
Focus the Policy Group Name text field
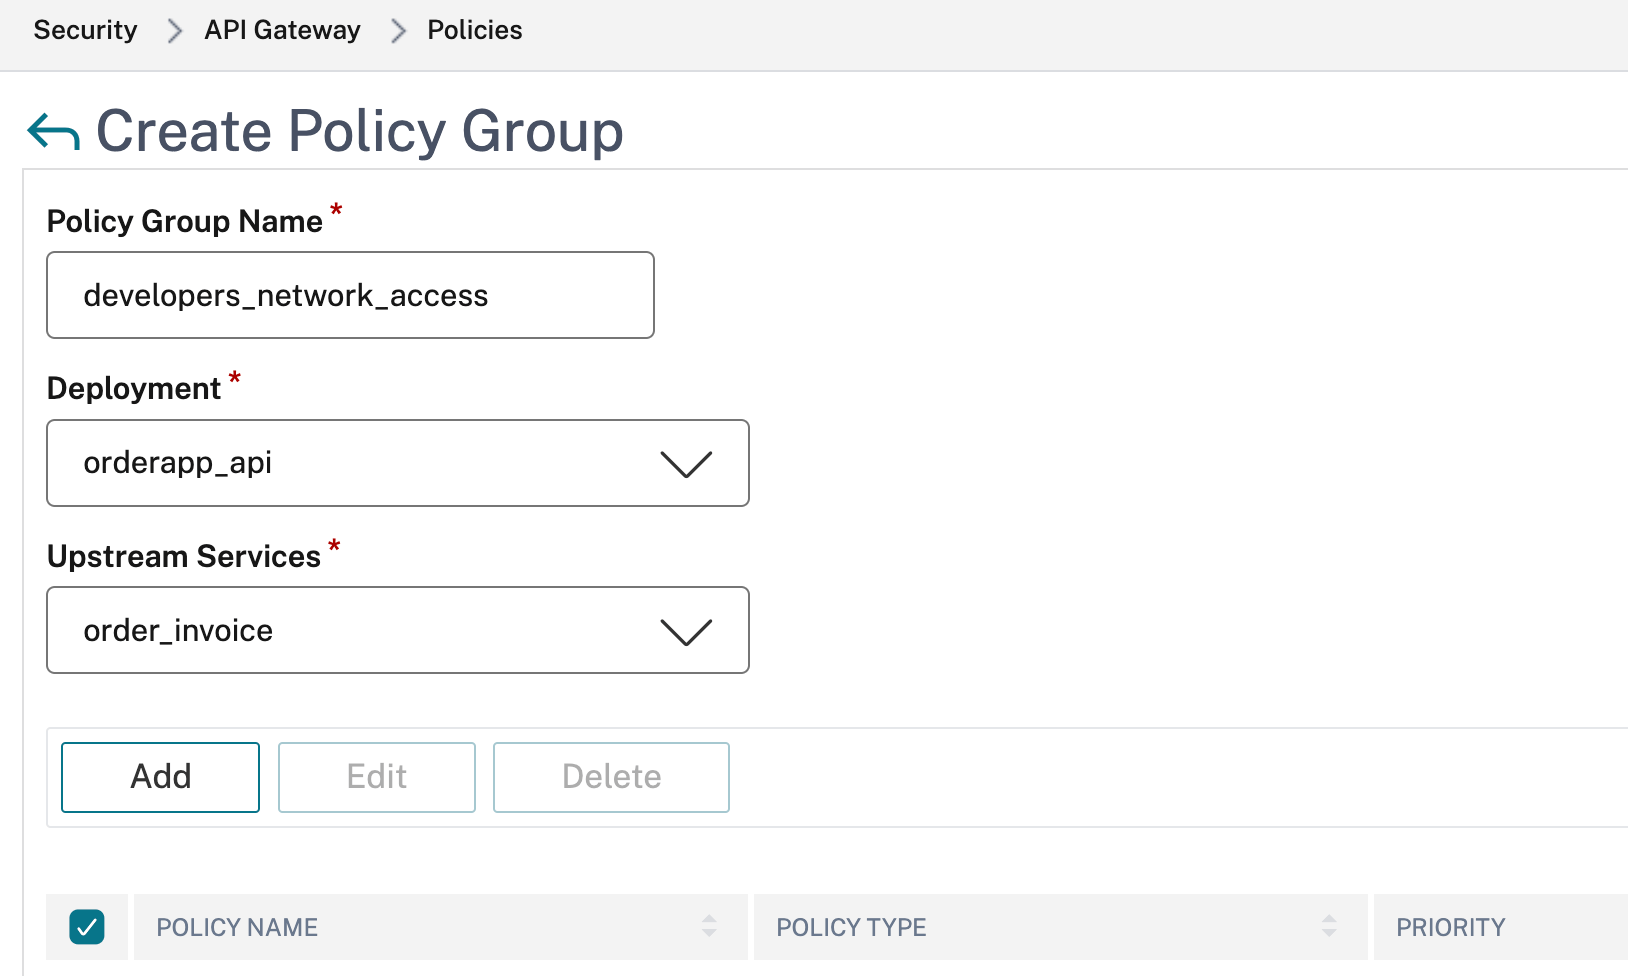(x=350, y=295)
